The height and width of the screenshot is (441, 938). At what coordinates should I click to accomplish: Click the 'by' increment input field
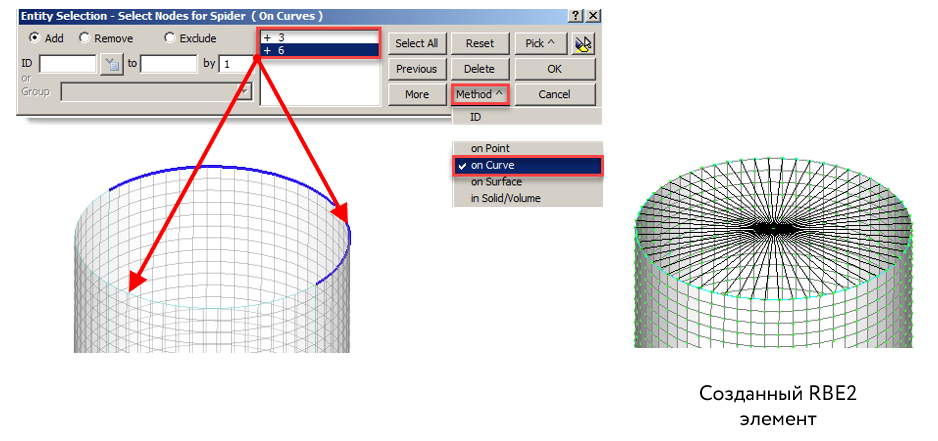click(235, 63)
